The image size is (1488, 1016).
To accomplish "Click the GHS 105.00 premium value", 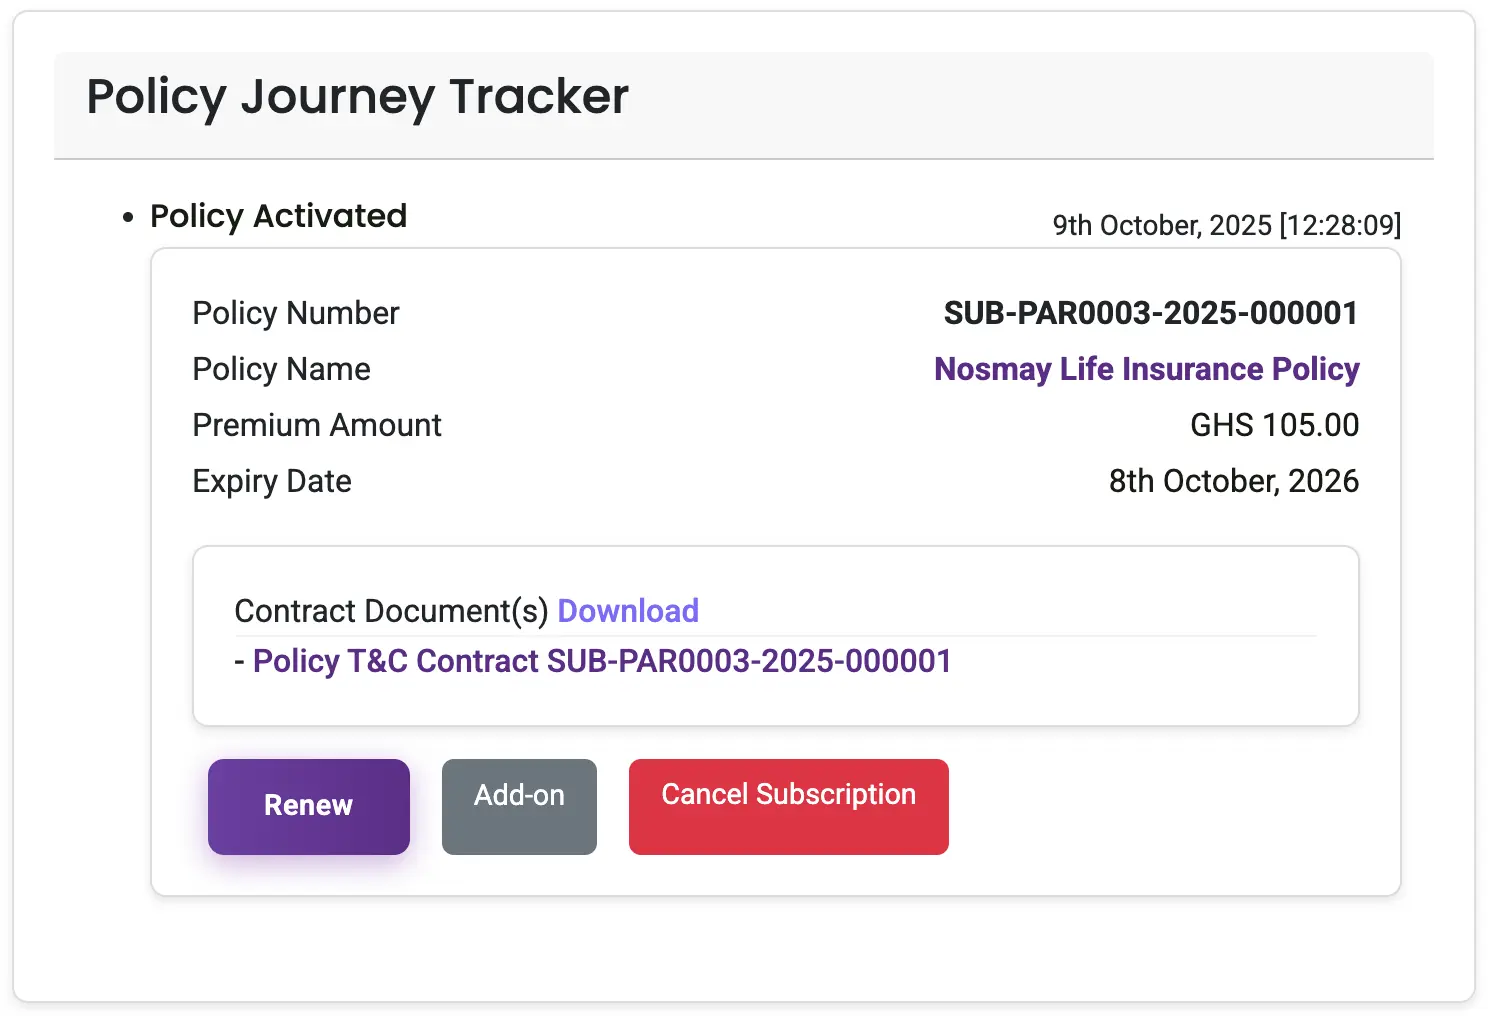I will click(x=1274, y=425).
